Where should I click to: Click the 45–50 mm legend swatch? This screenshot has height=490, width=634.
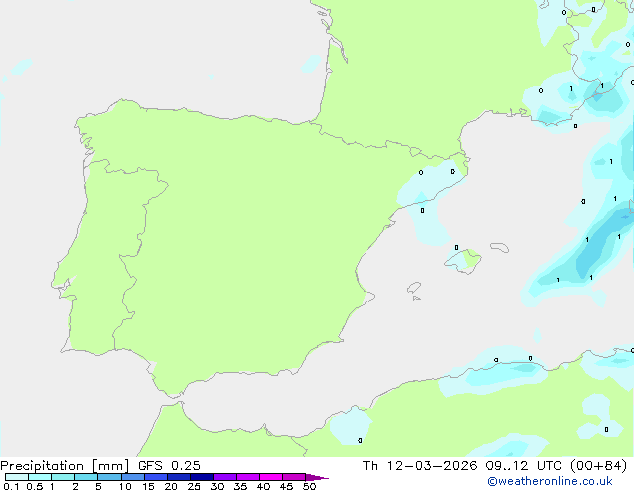pos(294,477)
